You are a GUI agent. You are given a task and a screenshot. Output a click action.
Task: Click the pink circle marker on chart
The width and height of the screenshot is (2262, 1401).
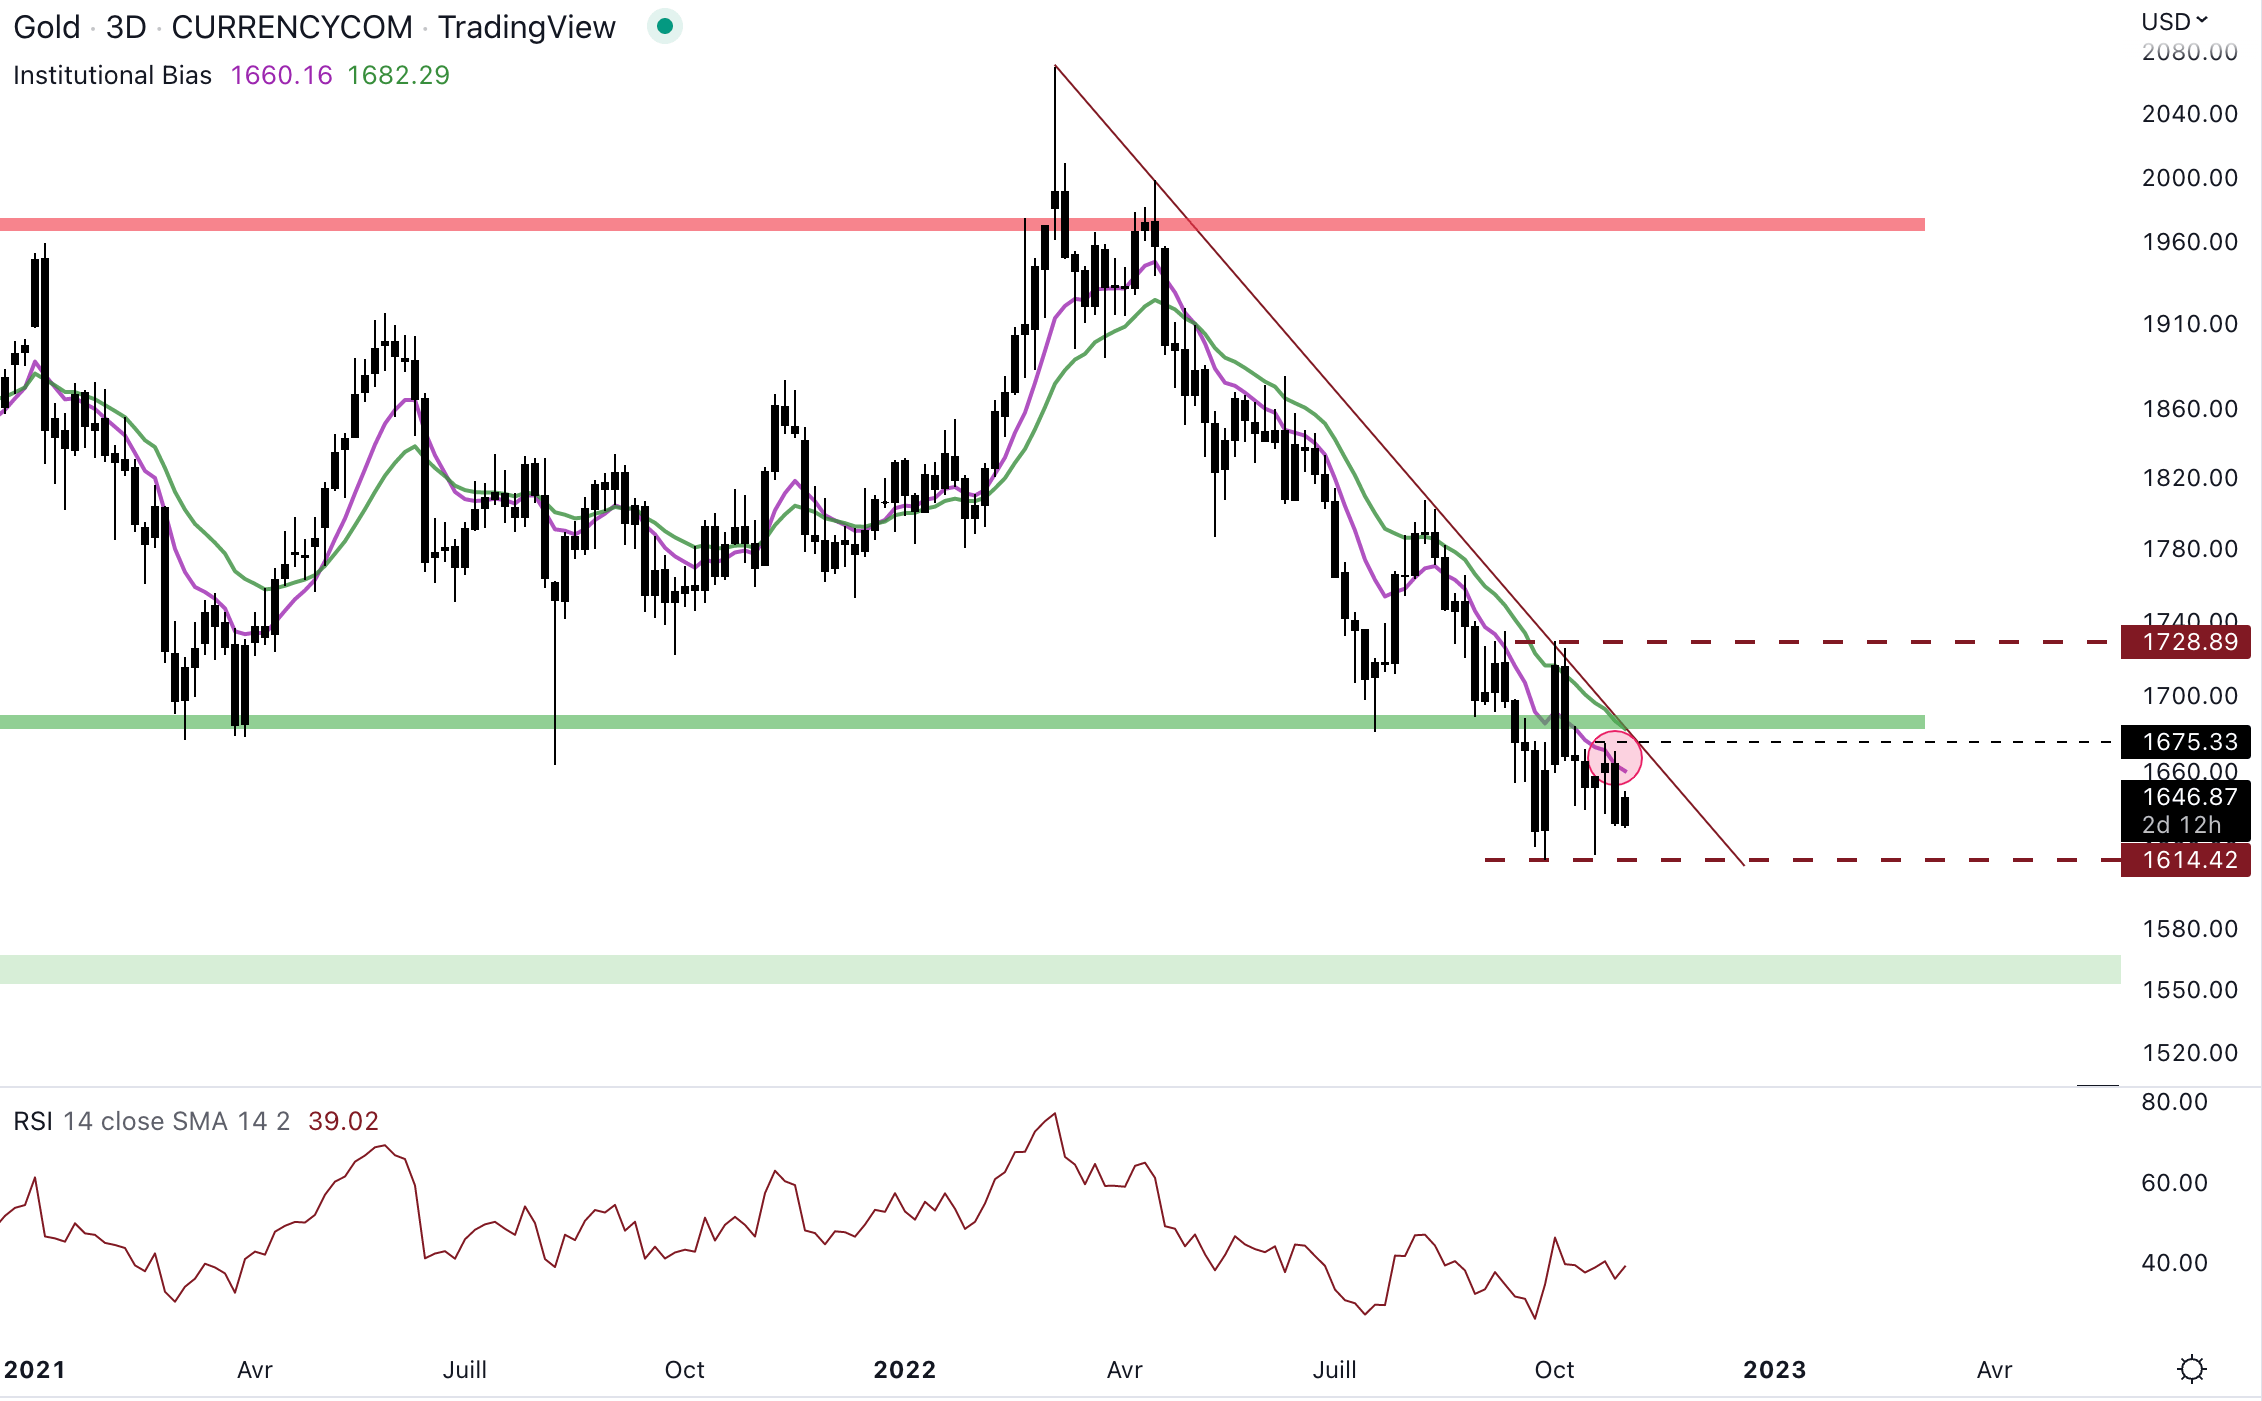pos(1614,757)
